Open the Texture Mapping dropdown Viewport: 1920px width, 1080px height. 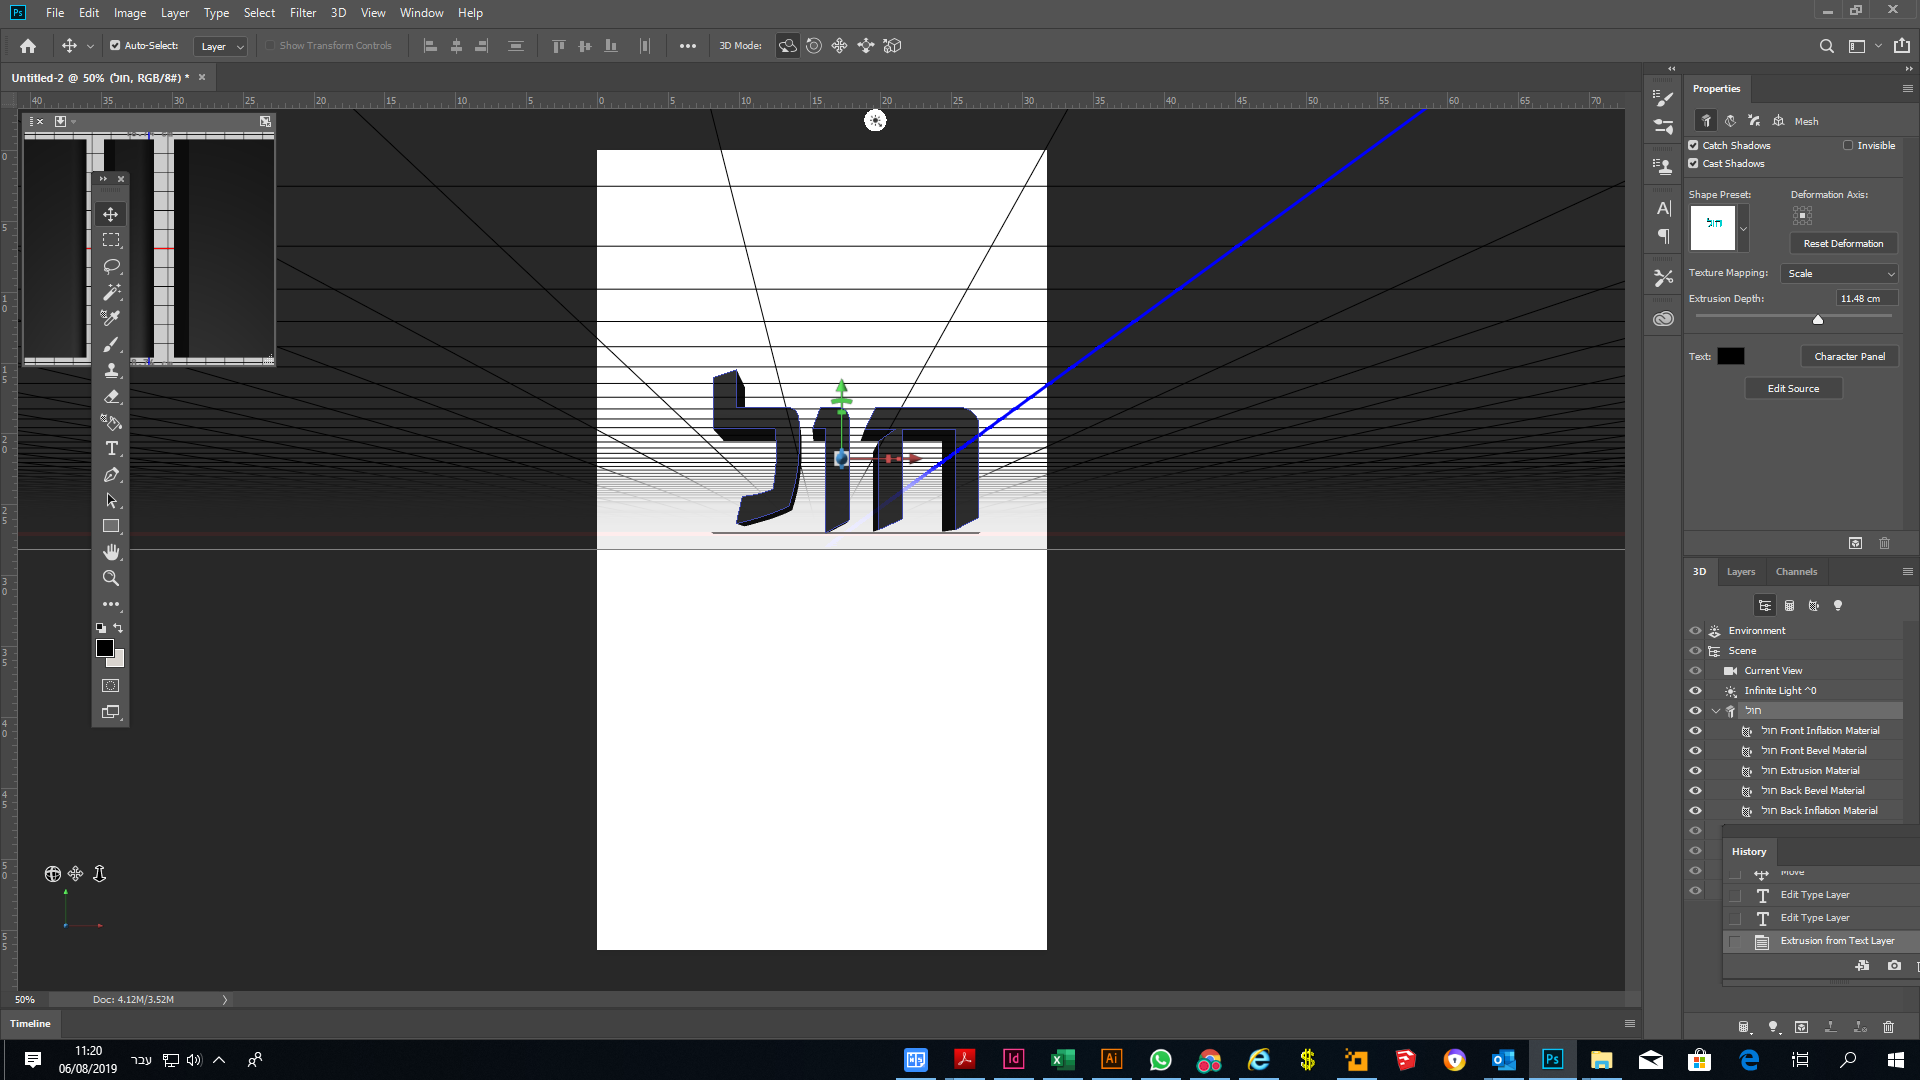click(x=1838, y=273)
